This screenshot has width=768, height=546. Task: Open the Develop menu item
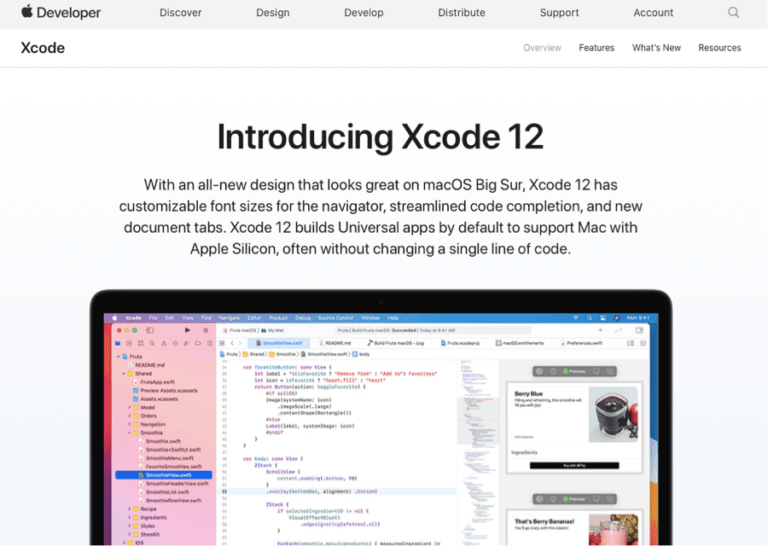point(363,13)
